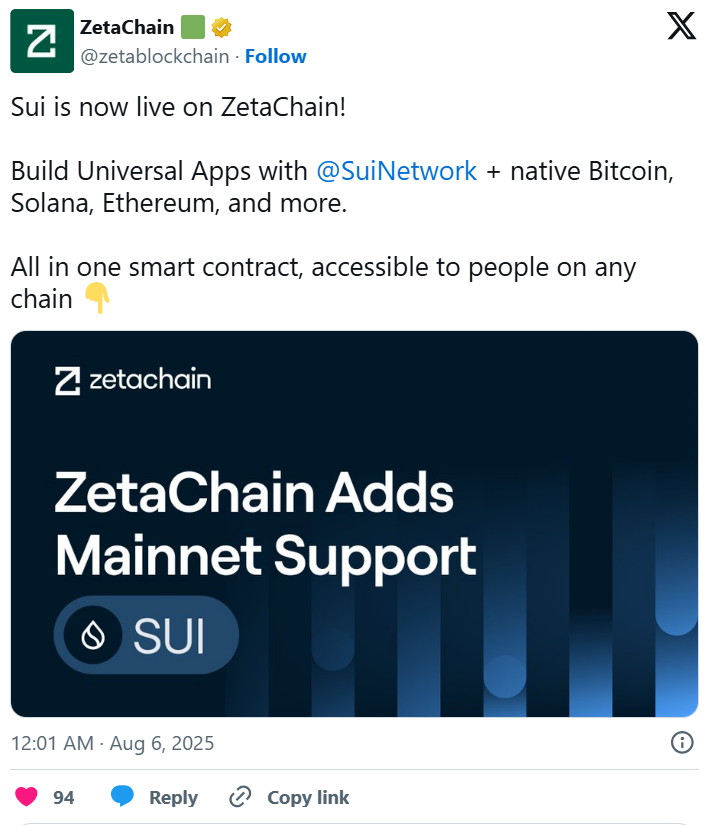This screenshot has height=825, width=718.
Task: Click the zetachain logo inside the banner image
Action: (135, 380)
